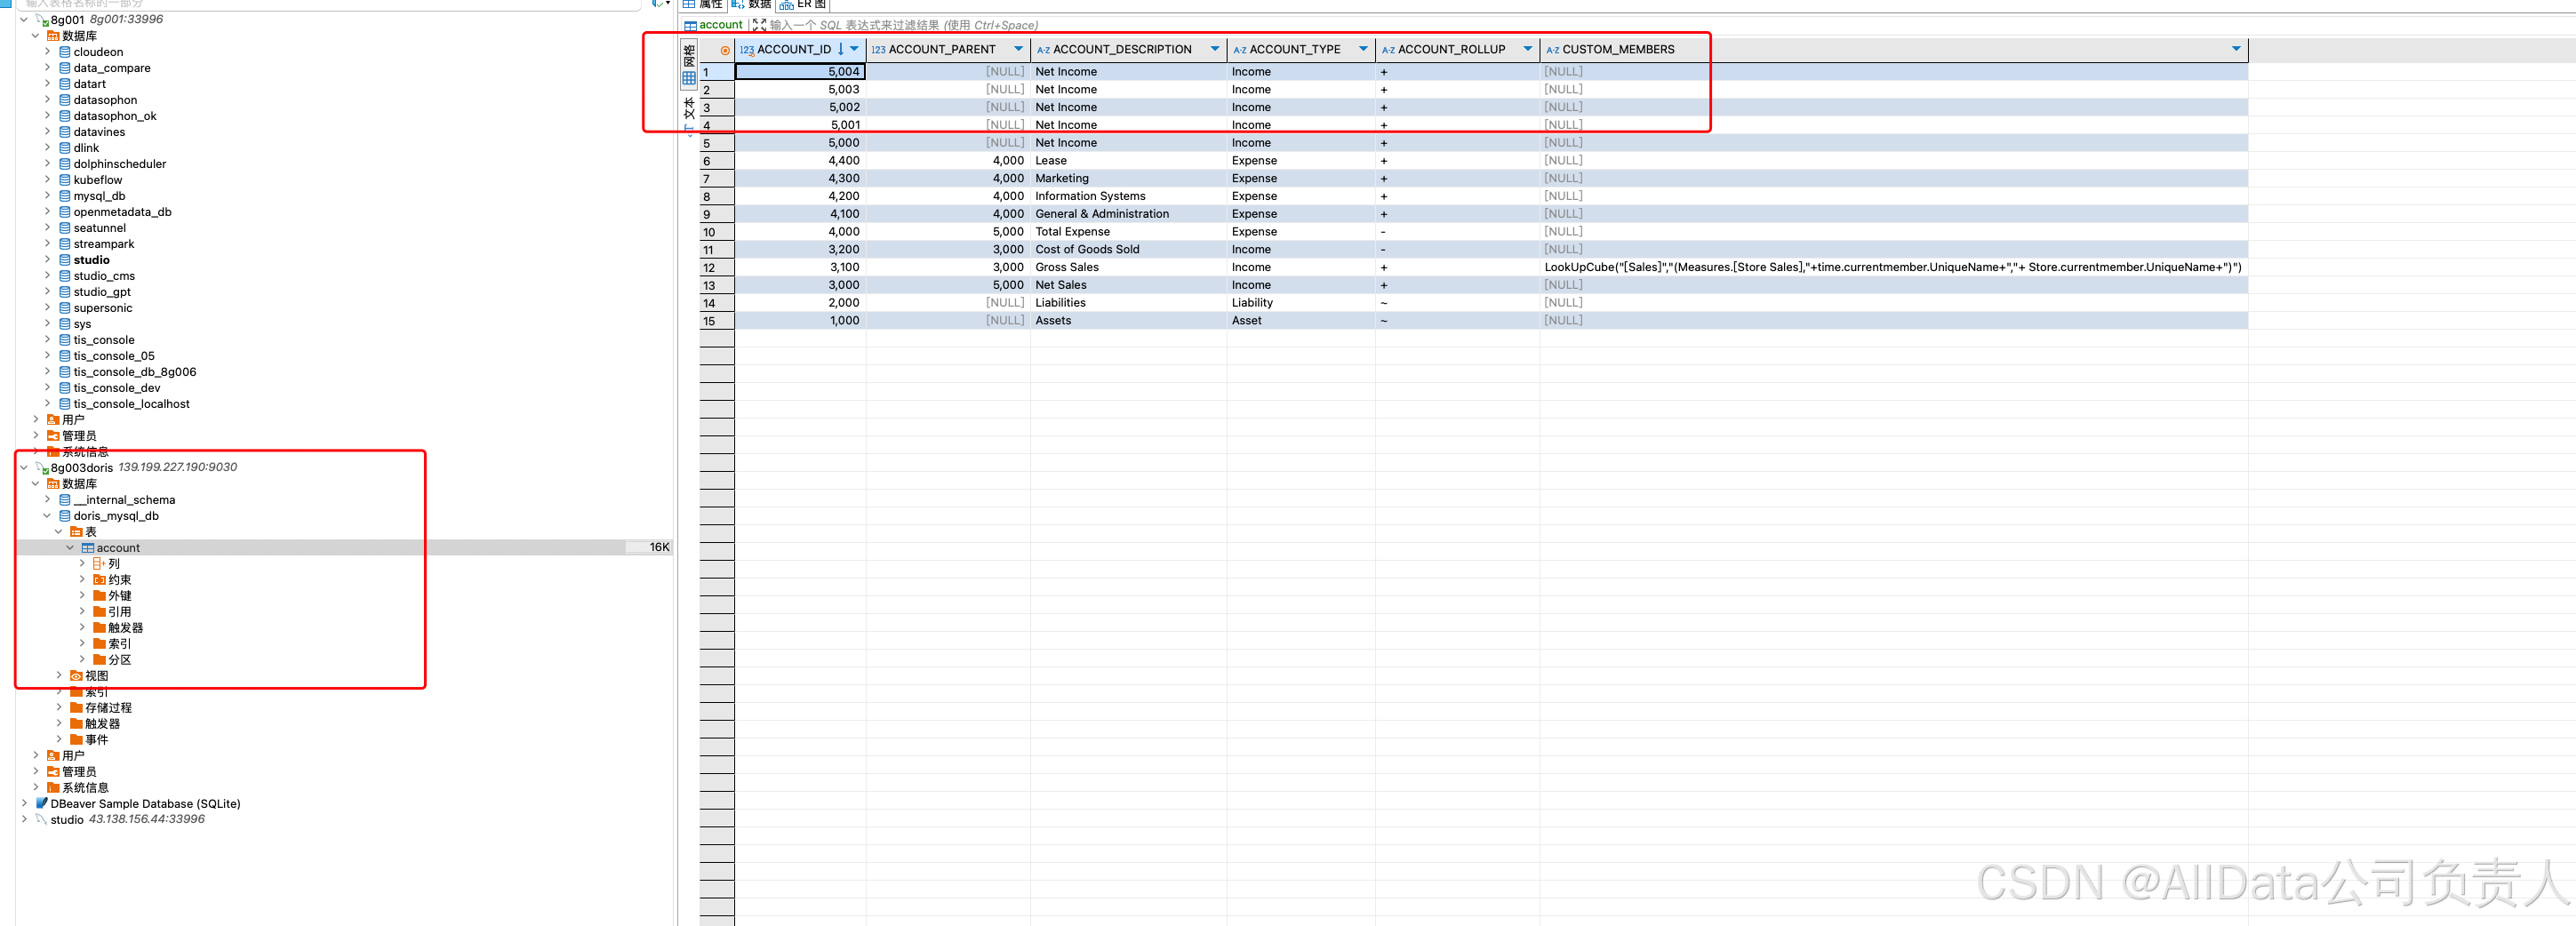Open ACCOUNT_TYPE column filter dropdown arrow
This screenshot has height=926, width=2576.
click(1363, 48)
